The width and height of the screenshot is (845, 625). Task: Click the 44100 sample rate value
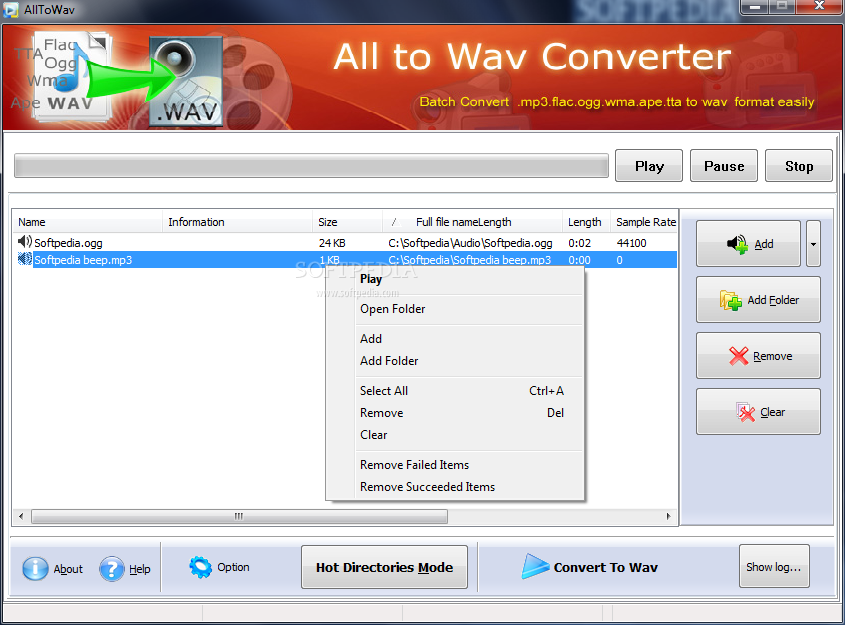[631, 243]
